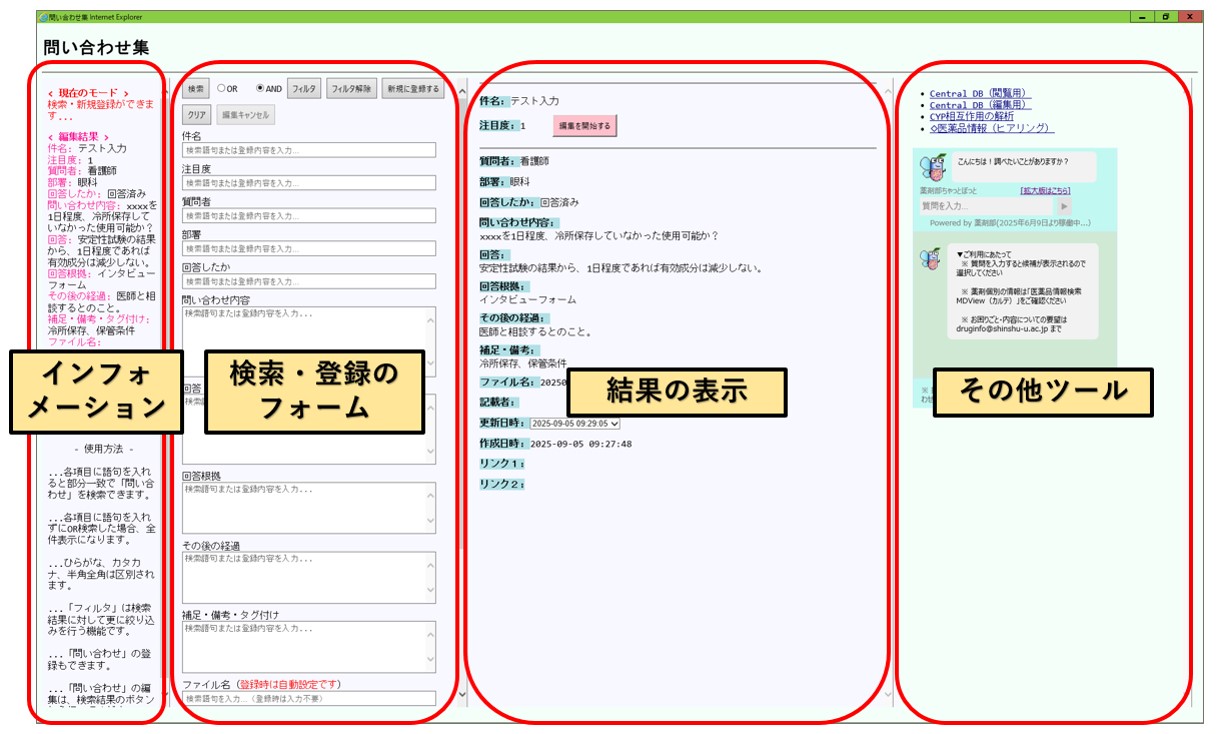
Task: Open the 更新日時 date dropdown
Action: (x=575, y=424)
